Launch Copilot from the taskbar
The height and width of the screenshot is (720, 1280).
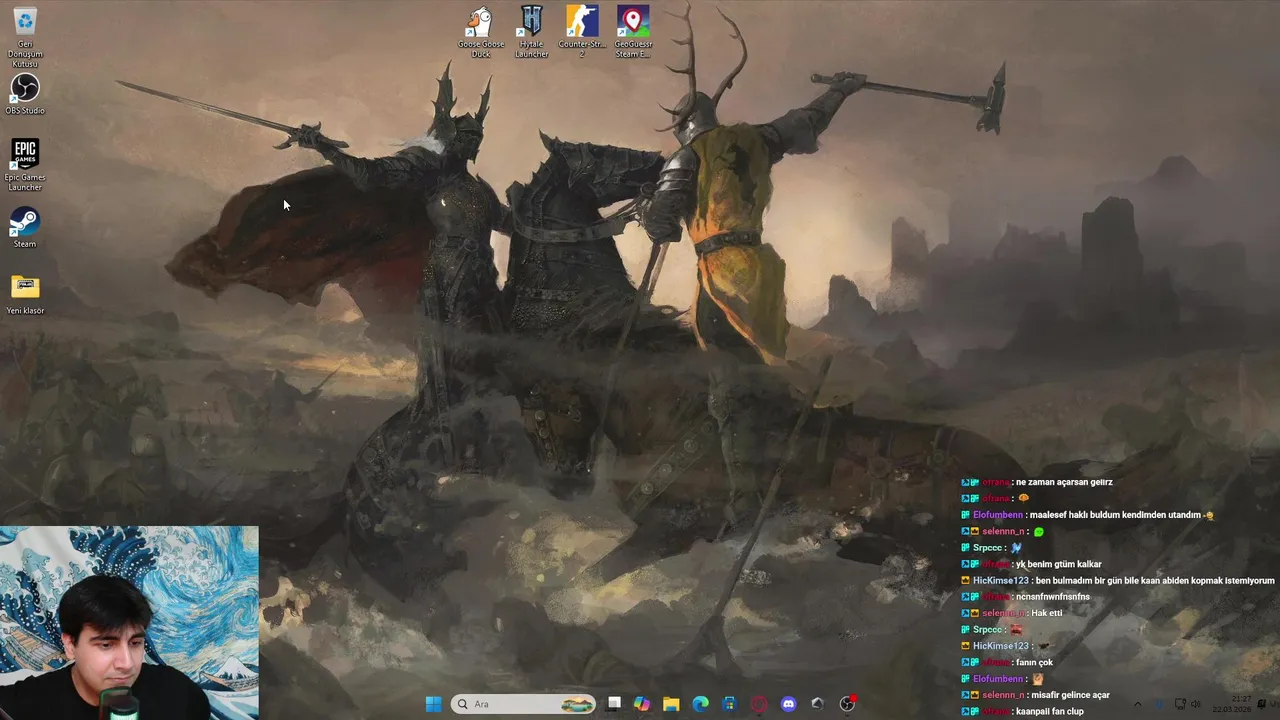point(642,704)
